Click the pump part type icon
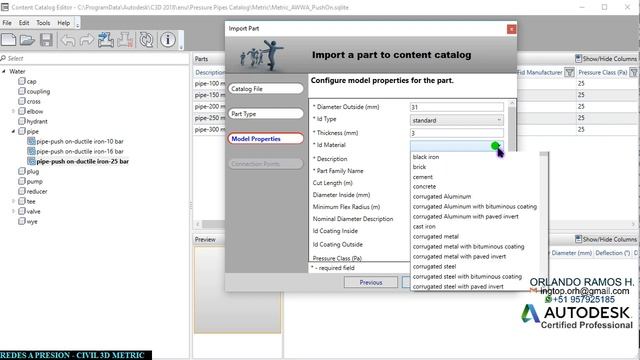 (x=22, y=181)
